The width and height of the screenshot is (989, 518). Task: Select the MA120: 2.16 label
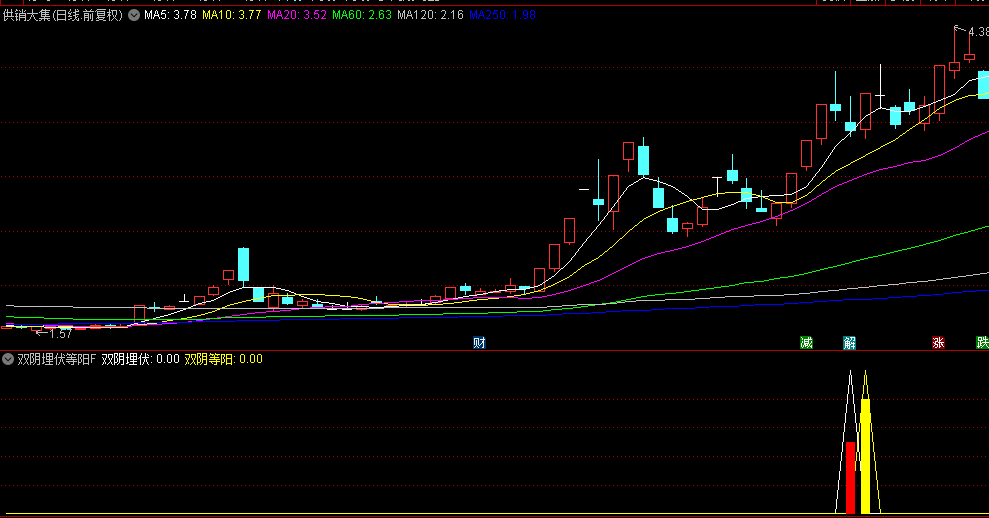430,15
